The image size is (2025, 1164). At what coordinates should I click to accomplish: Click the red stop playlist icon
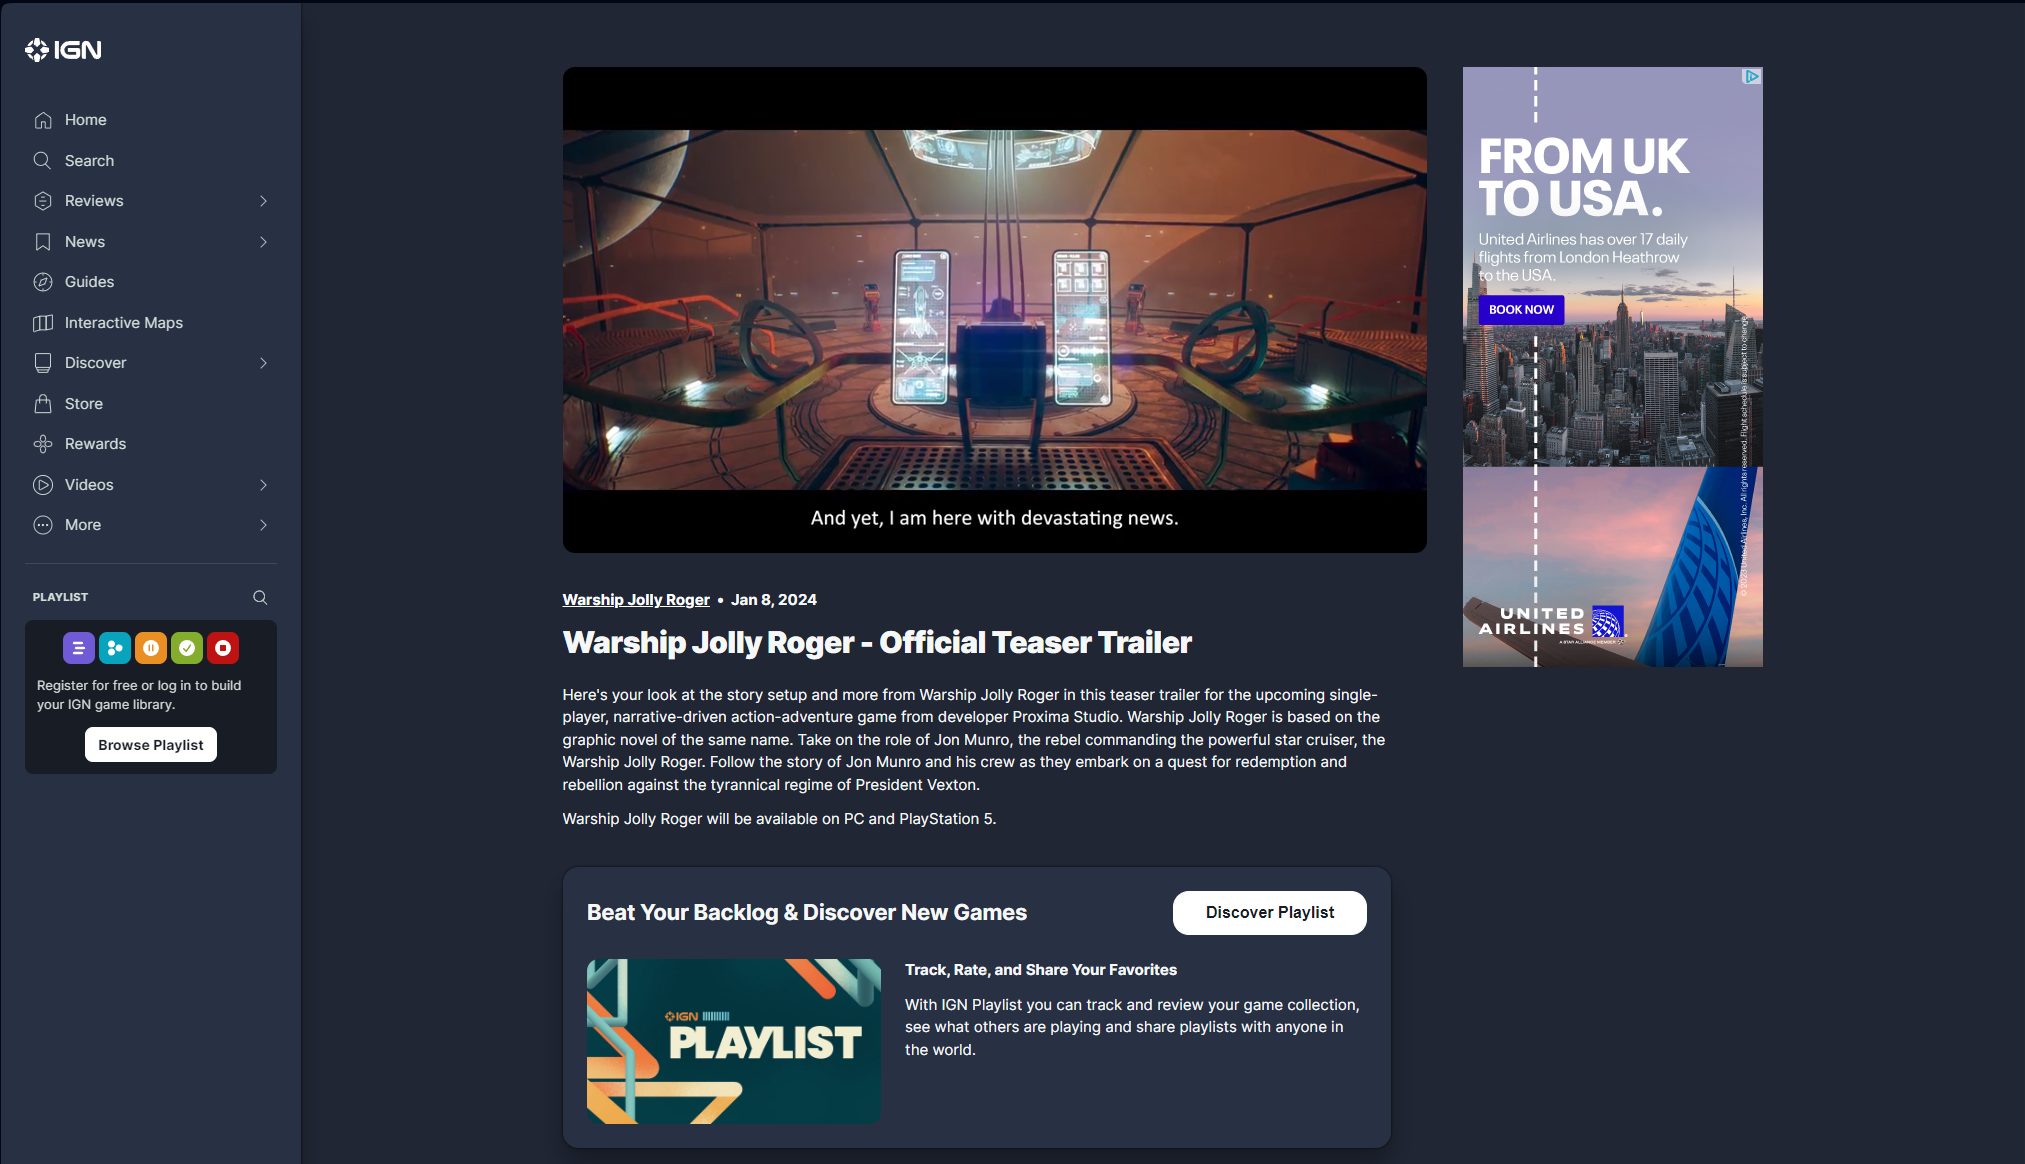pos(223,648)
